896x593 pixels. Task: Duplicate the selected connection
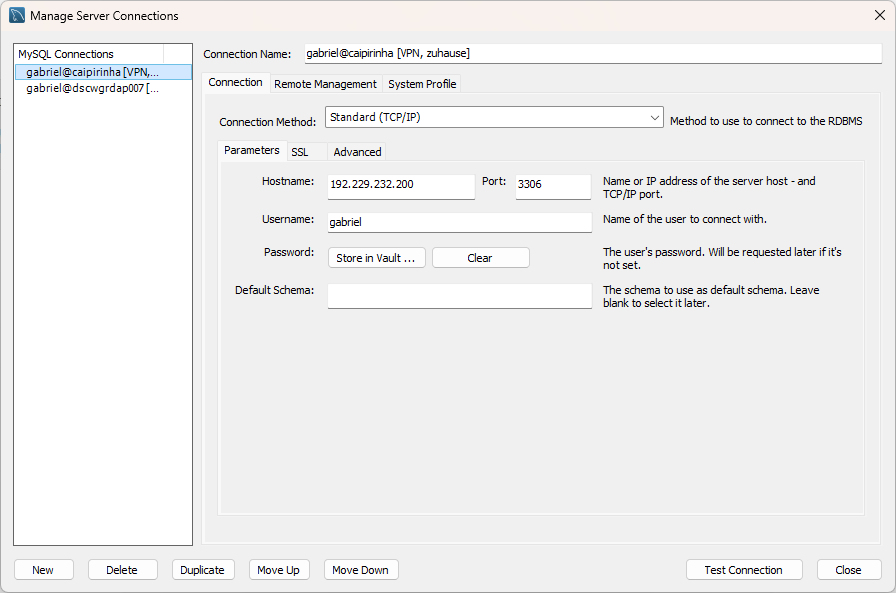(203, 570)
